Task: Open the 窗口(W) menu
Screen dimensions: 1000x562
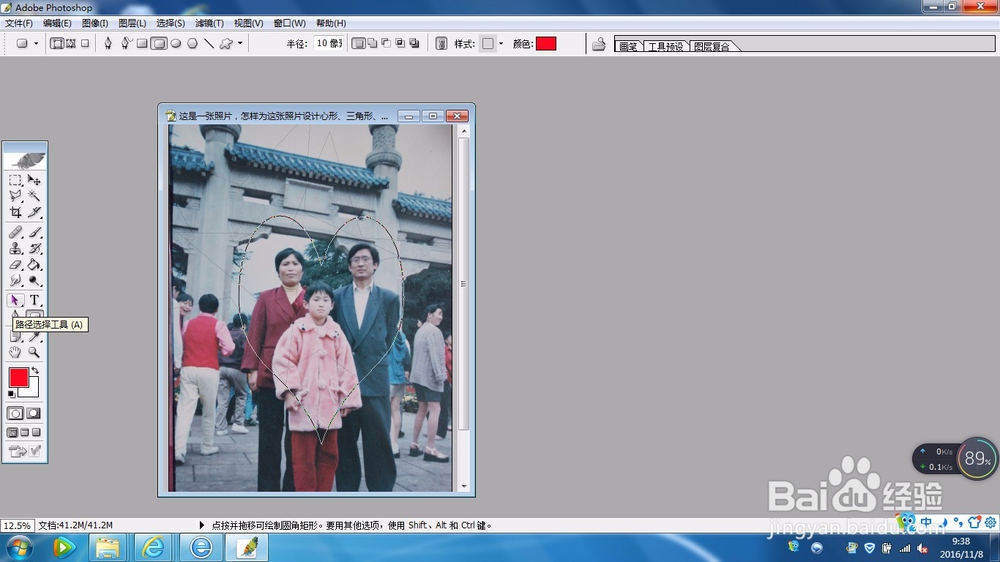Action: point(290,23)
